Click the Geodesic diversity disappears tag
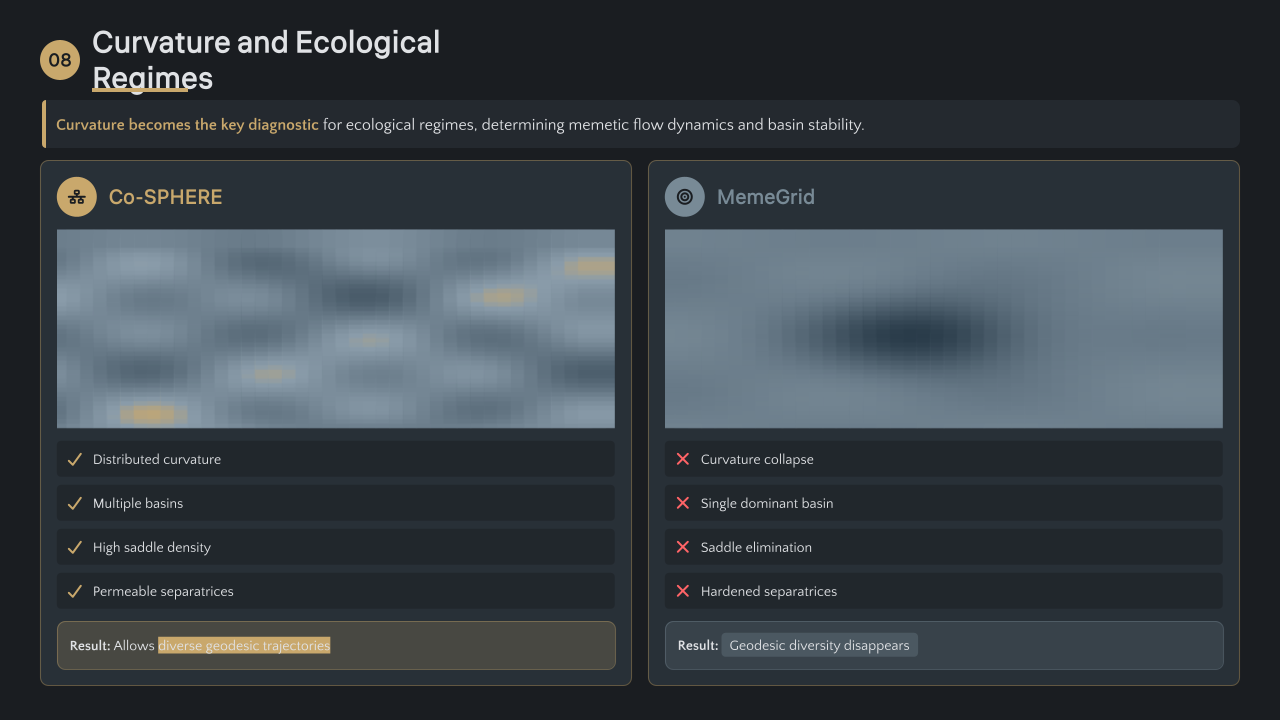The height and width of the screenshot is (720, 1280). (819, 645)
